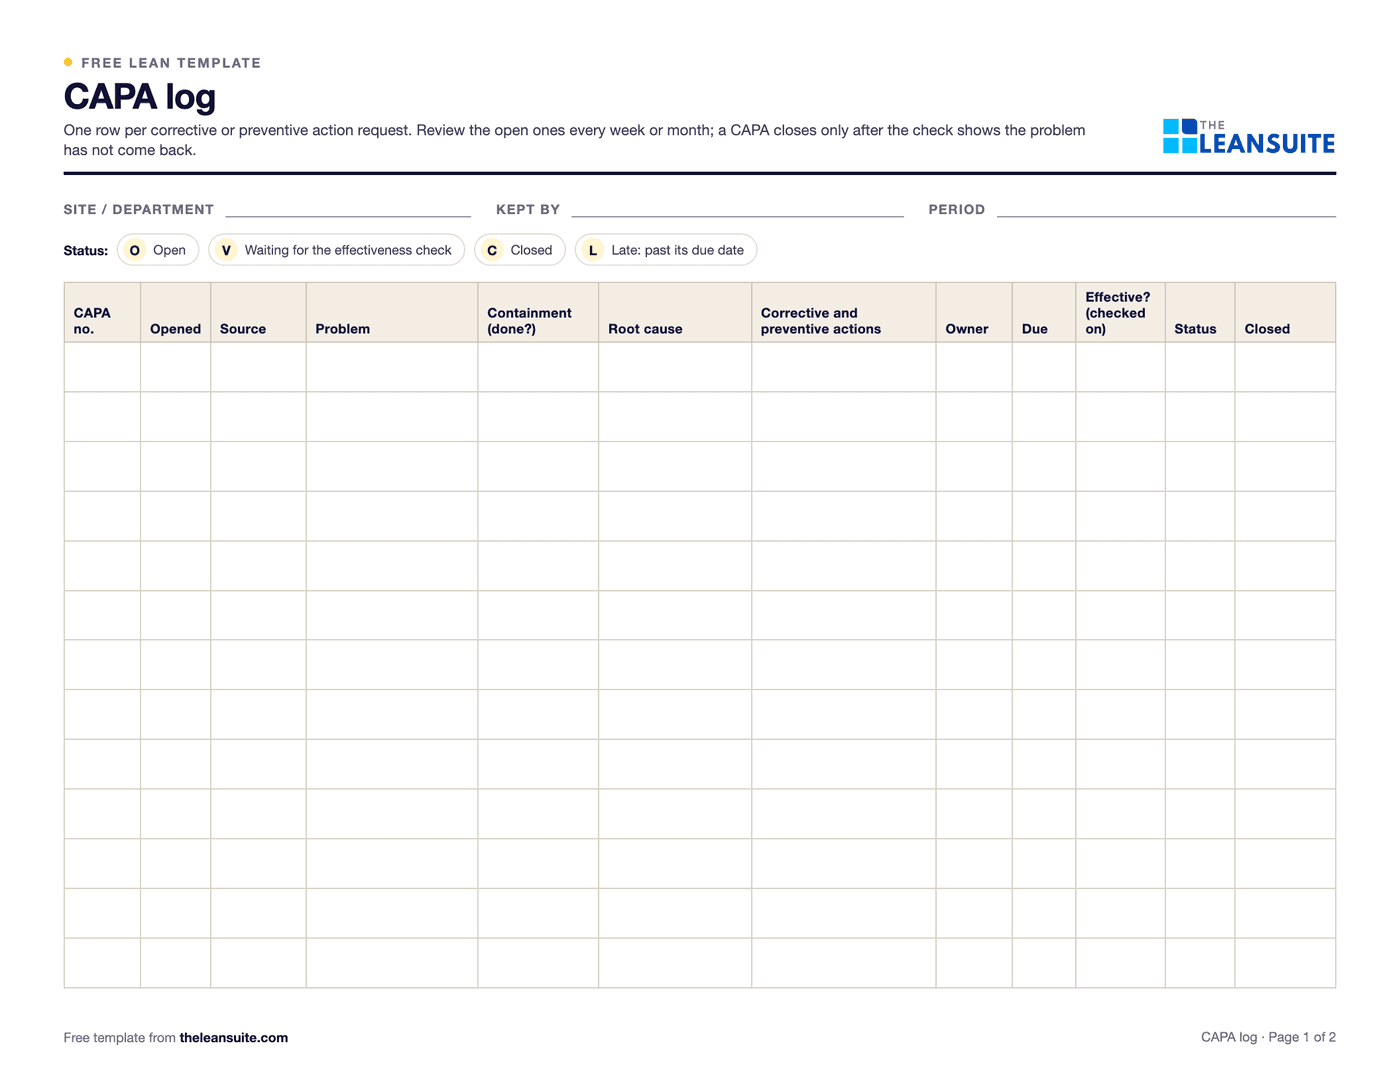Click the 'Opened' column header

175,313
